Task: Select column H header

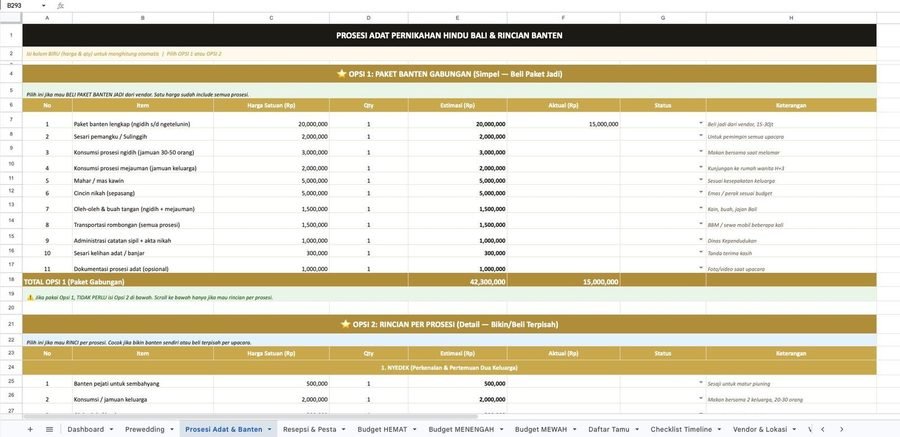Action: (x=791, y=18)
